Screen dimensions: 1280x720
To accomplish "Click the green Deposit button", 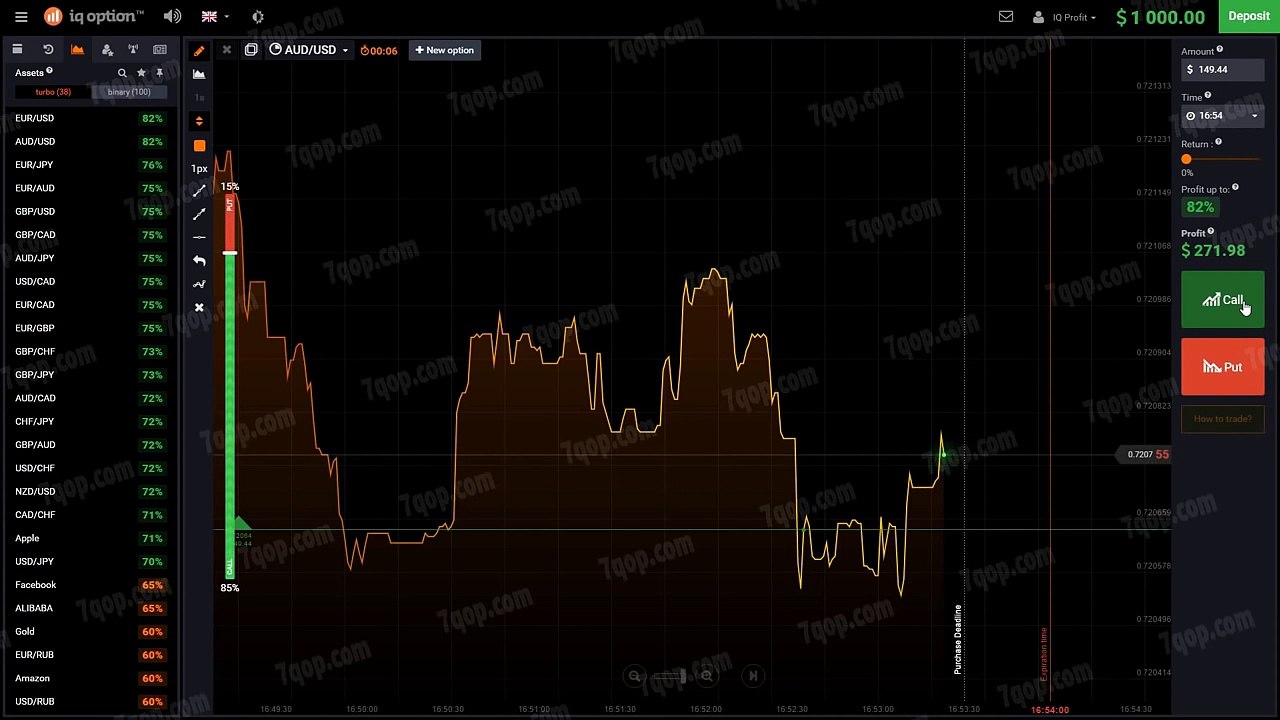I will coord(1249,16).
